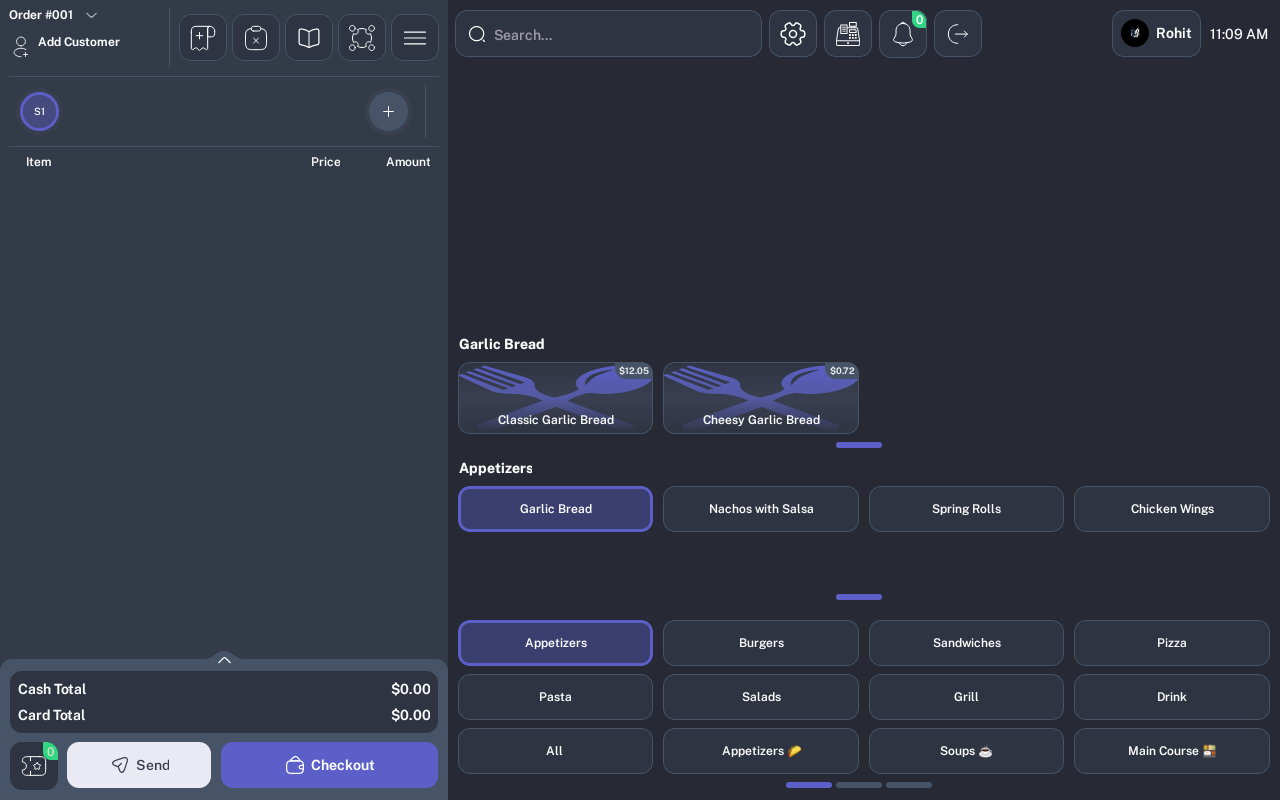Add Classic Garlic Bread item tile

coord(555,398)
